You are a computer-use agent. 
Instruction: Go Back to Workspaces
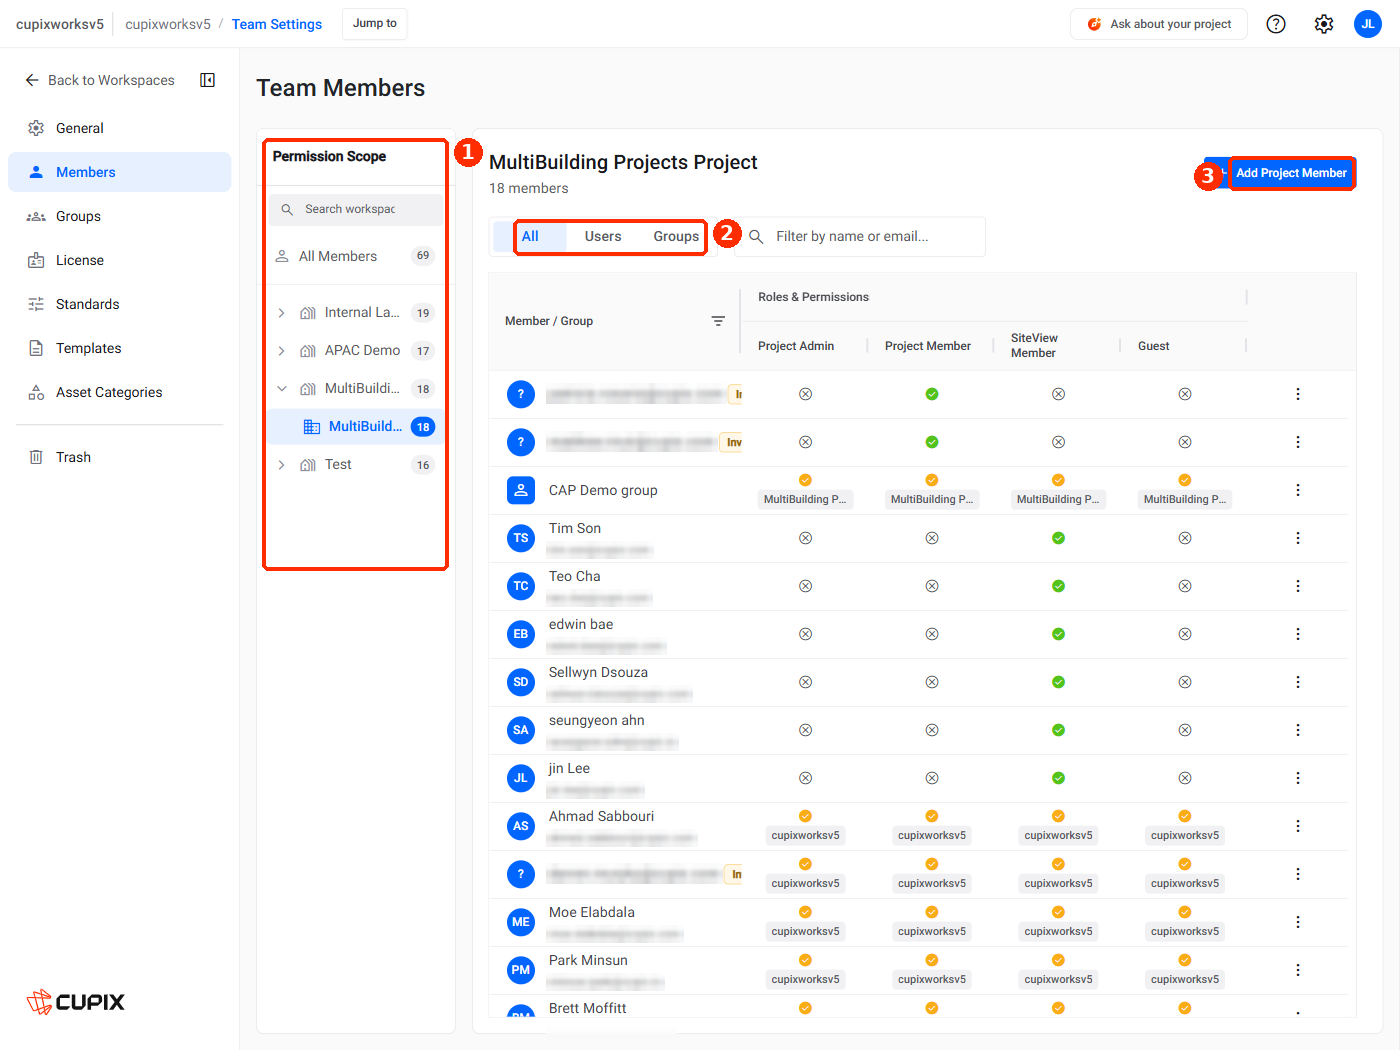pyautogui.click(x=99, y=80)
